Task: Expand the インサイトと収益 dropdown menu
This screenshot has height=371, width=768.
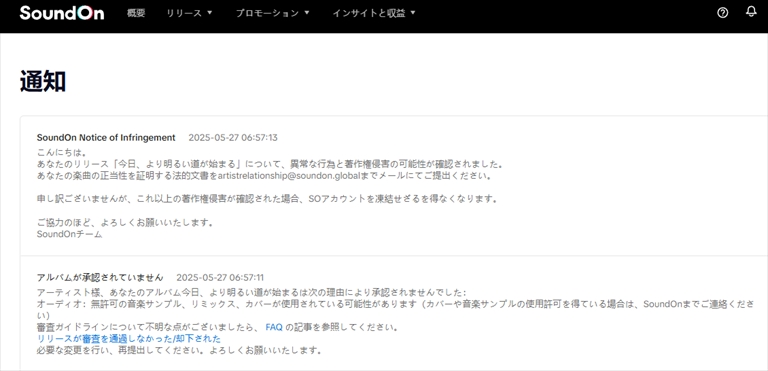Action: [374, 13]
